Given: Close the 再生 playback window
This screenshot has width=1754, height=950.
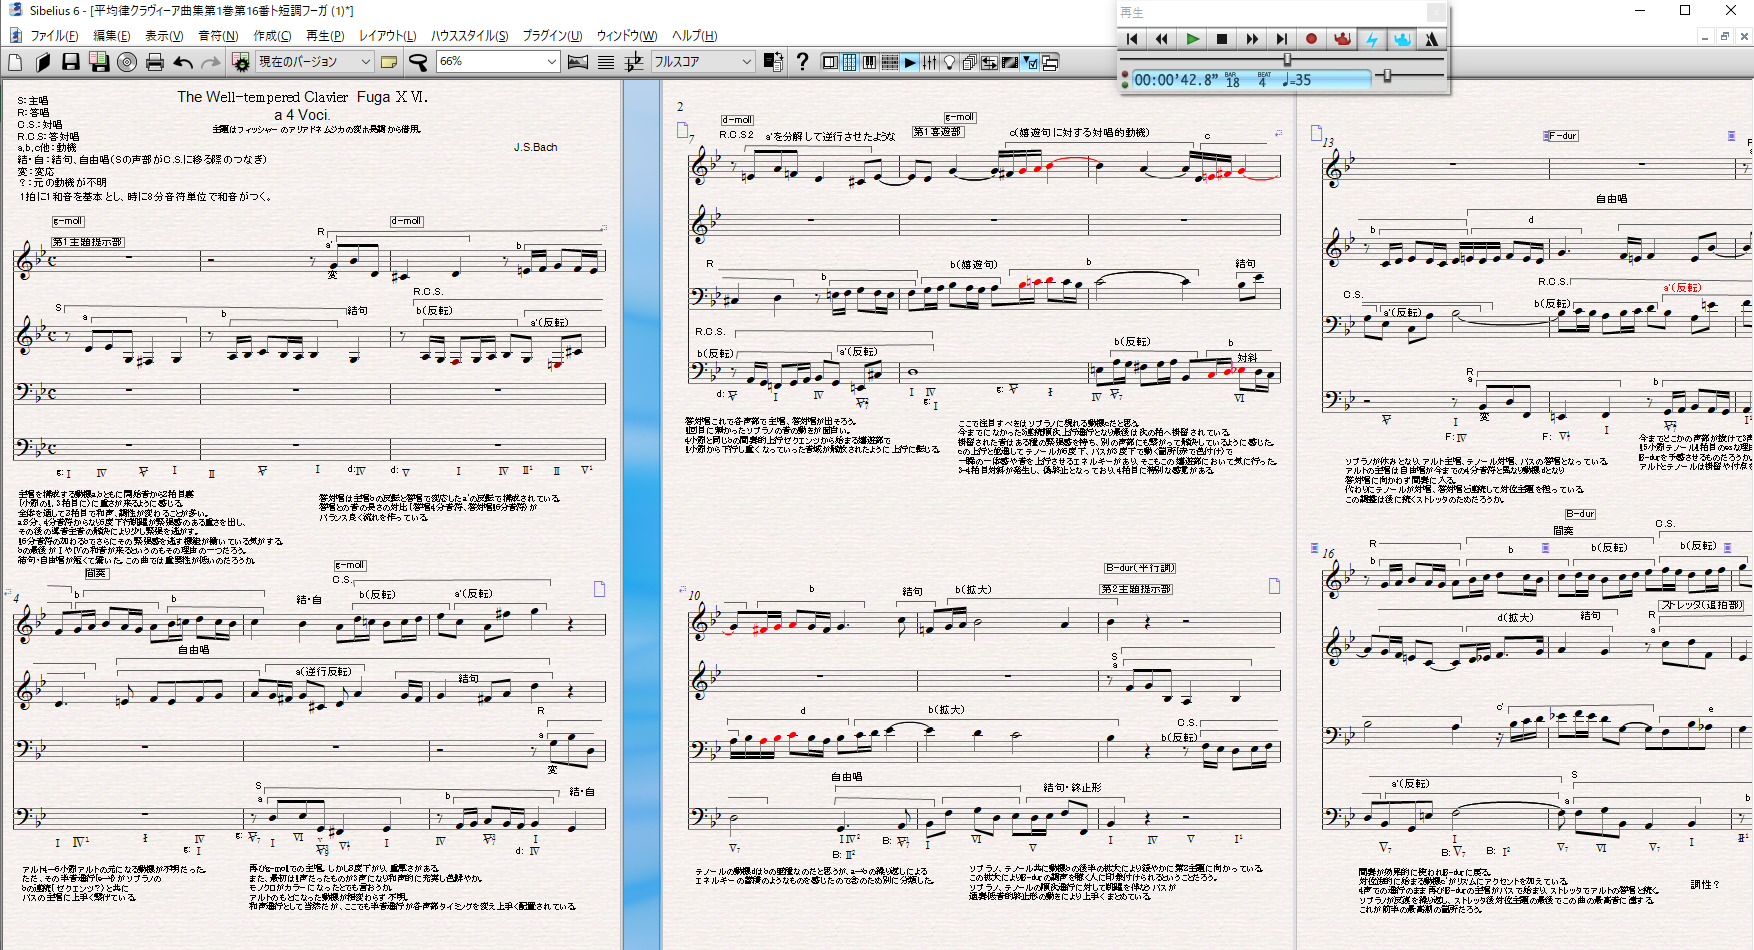Looking at the screenshot, I should point(1435,12).
